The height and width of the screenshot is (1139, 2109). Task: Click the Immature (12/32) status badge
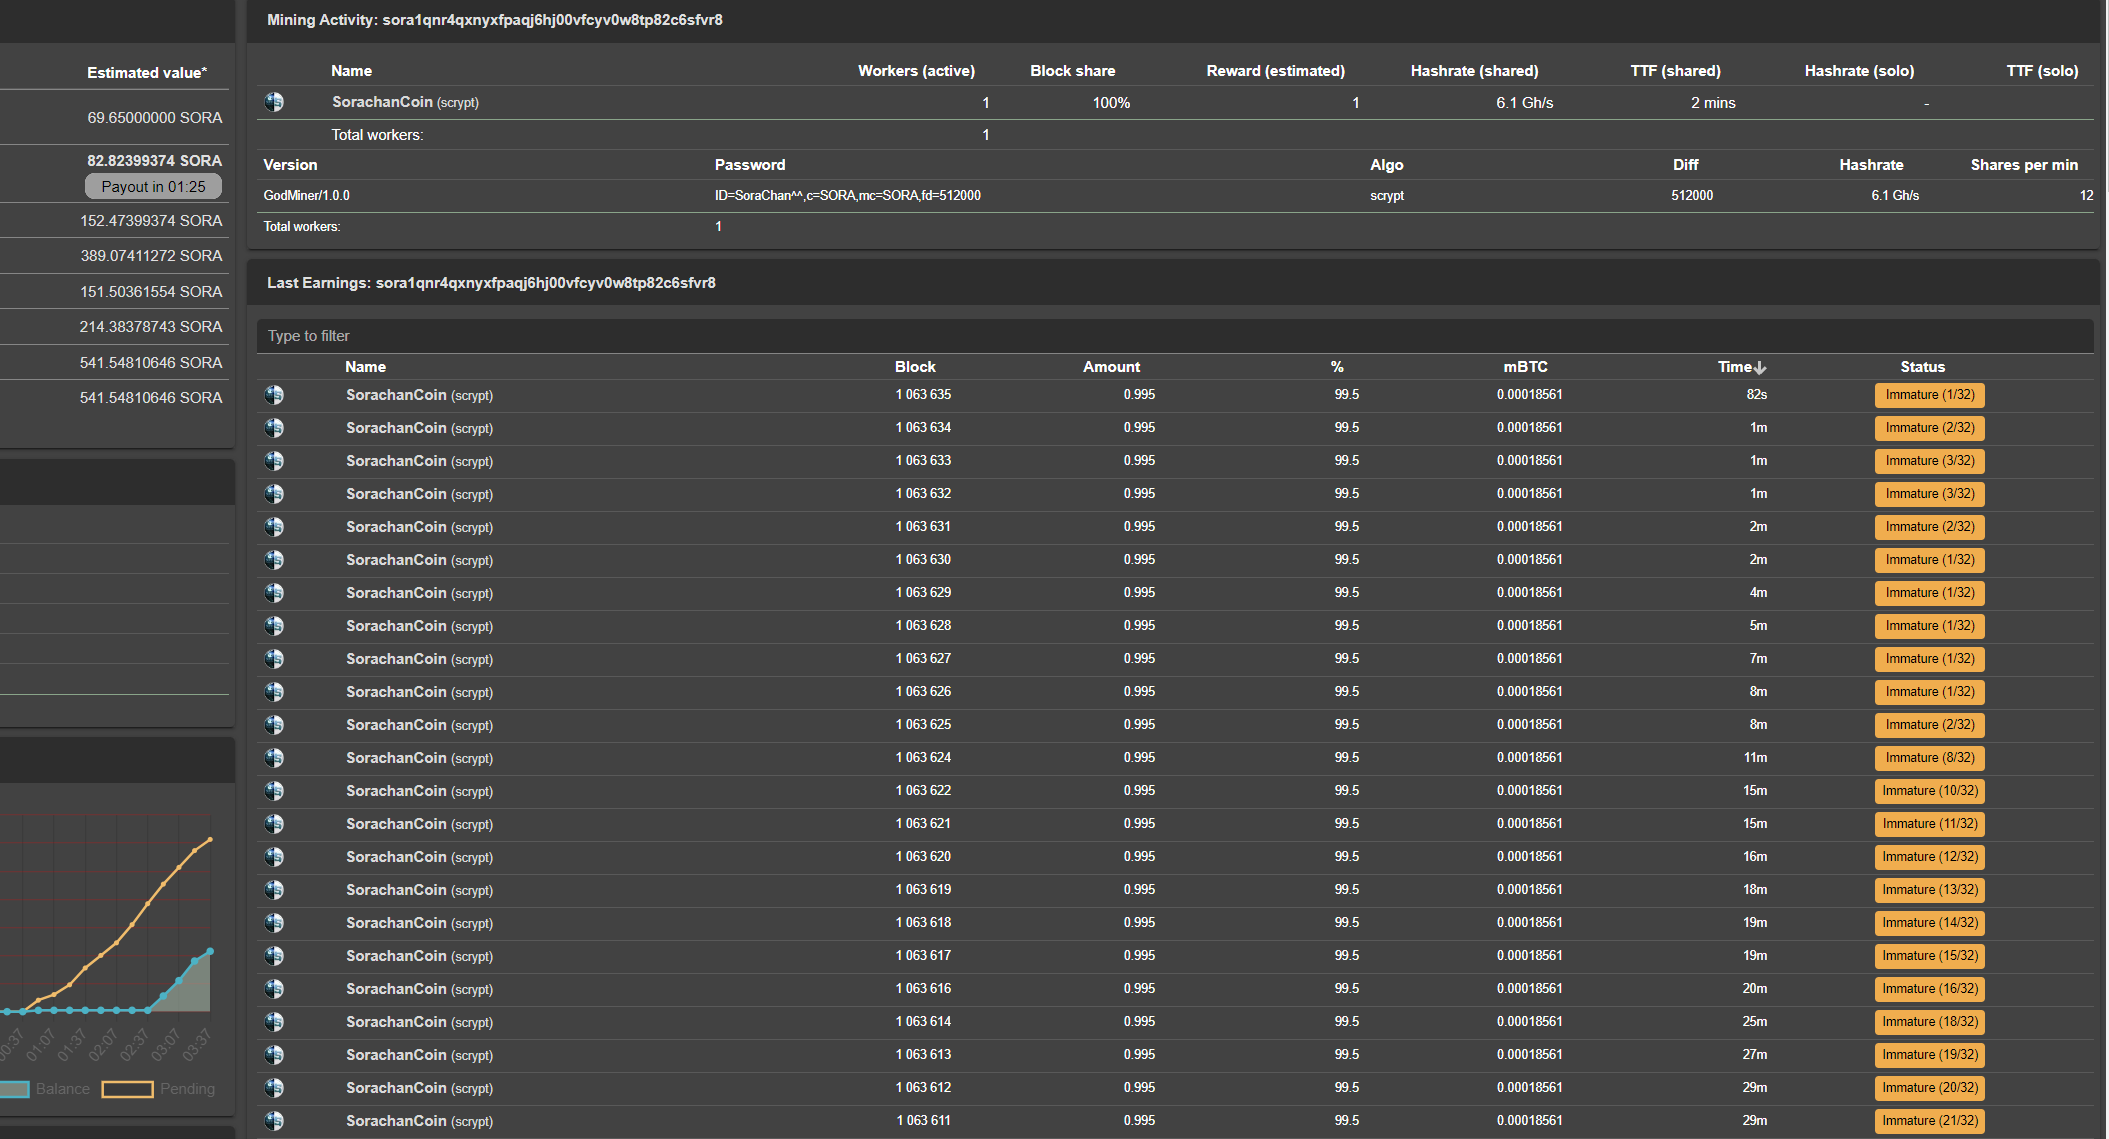1929,857
